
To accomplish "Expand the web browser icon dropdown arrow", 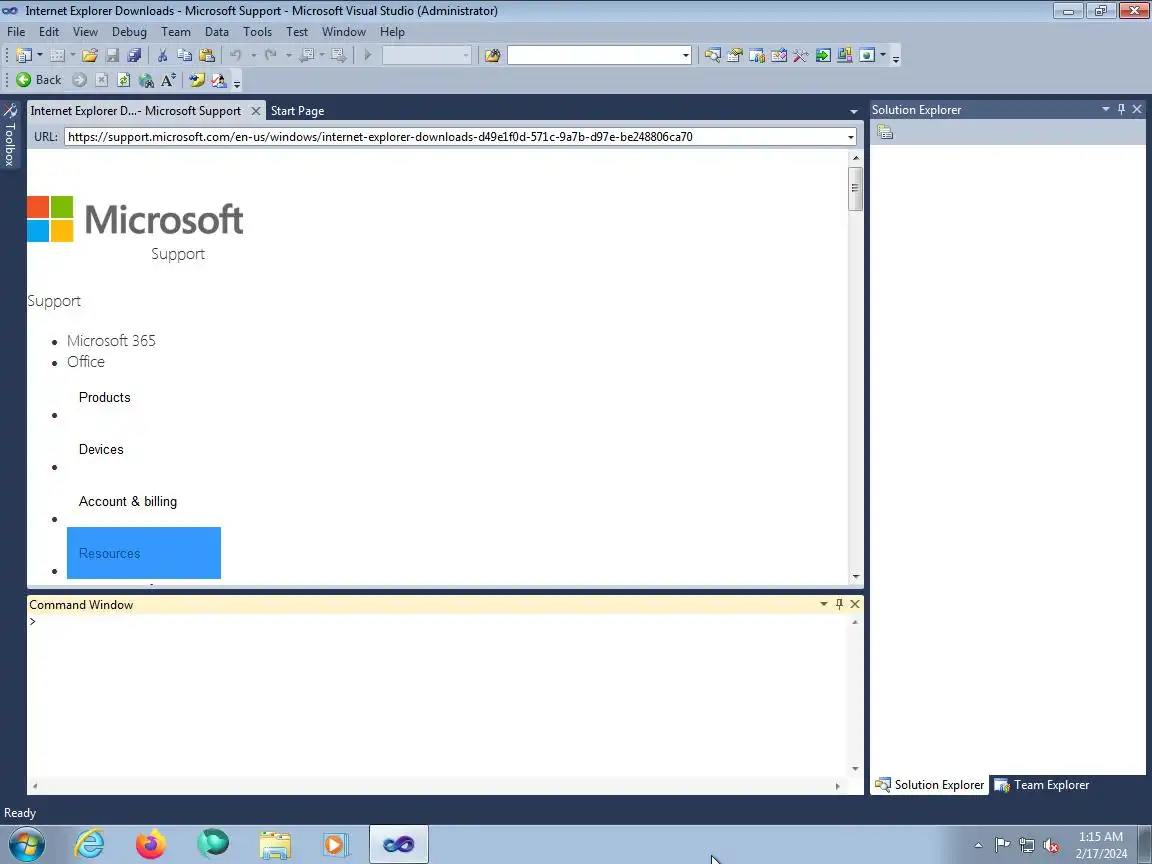I will point(883,55).
